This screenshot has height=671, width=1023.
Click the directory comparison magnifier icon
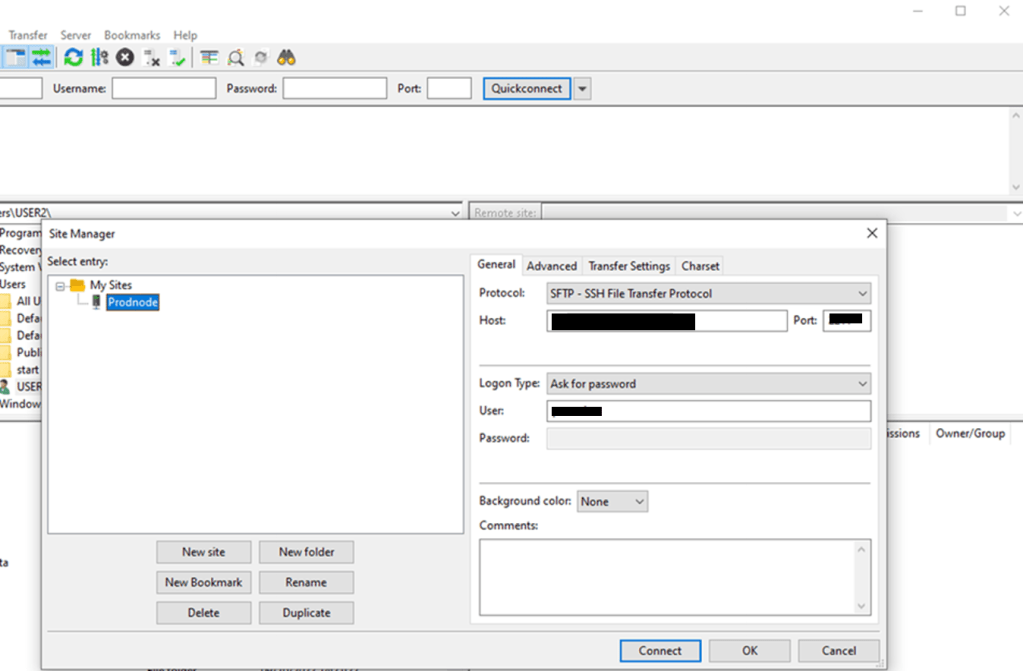click(x=236, y=58)
